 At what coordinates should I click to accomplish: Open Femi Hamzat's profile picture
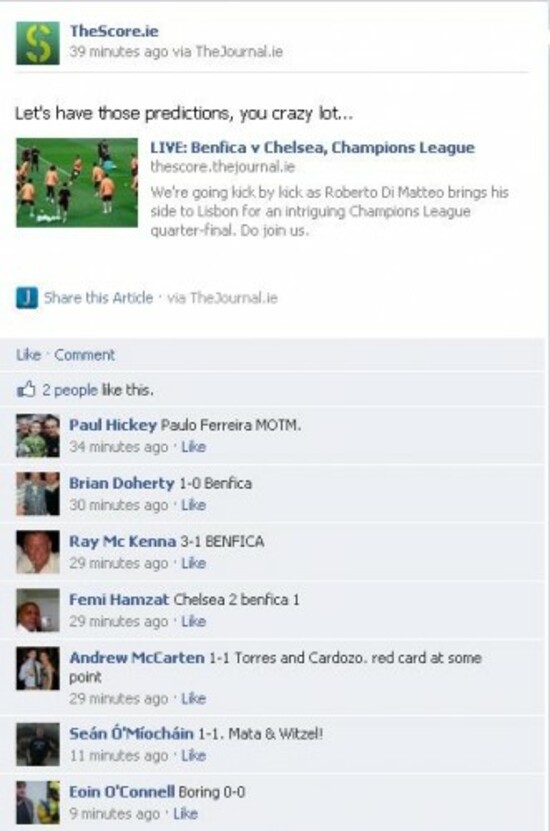38,611
